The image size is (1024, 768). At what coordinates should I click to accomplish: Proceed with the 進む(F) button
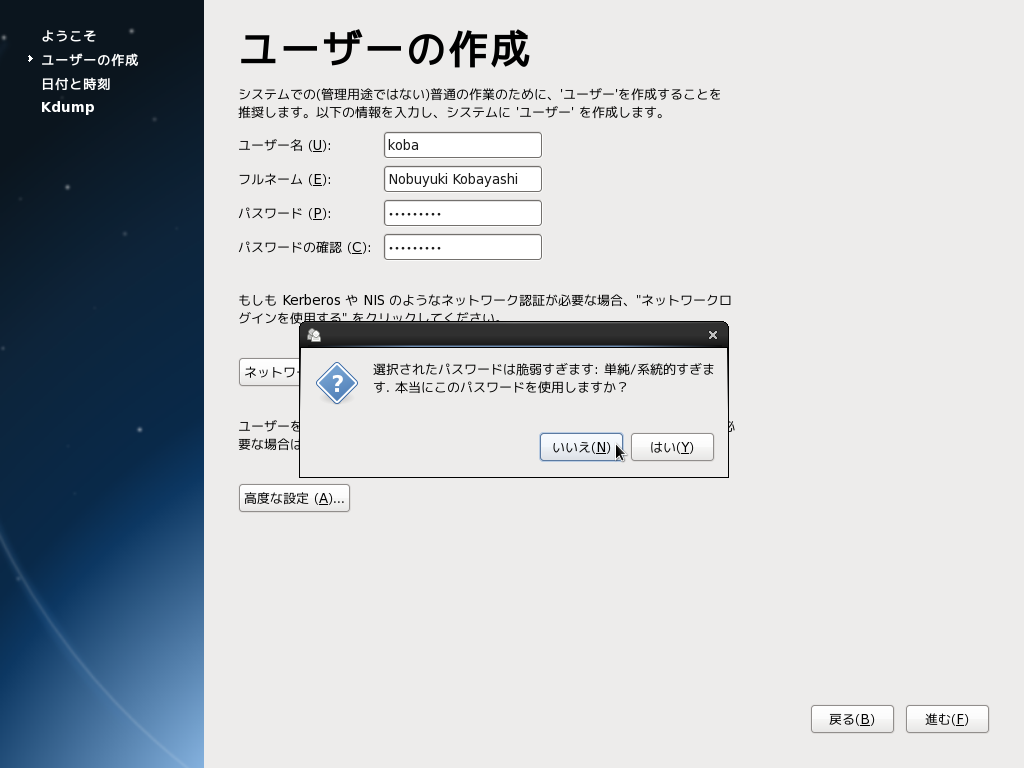click(946, 719)
